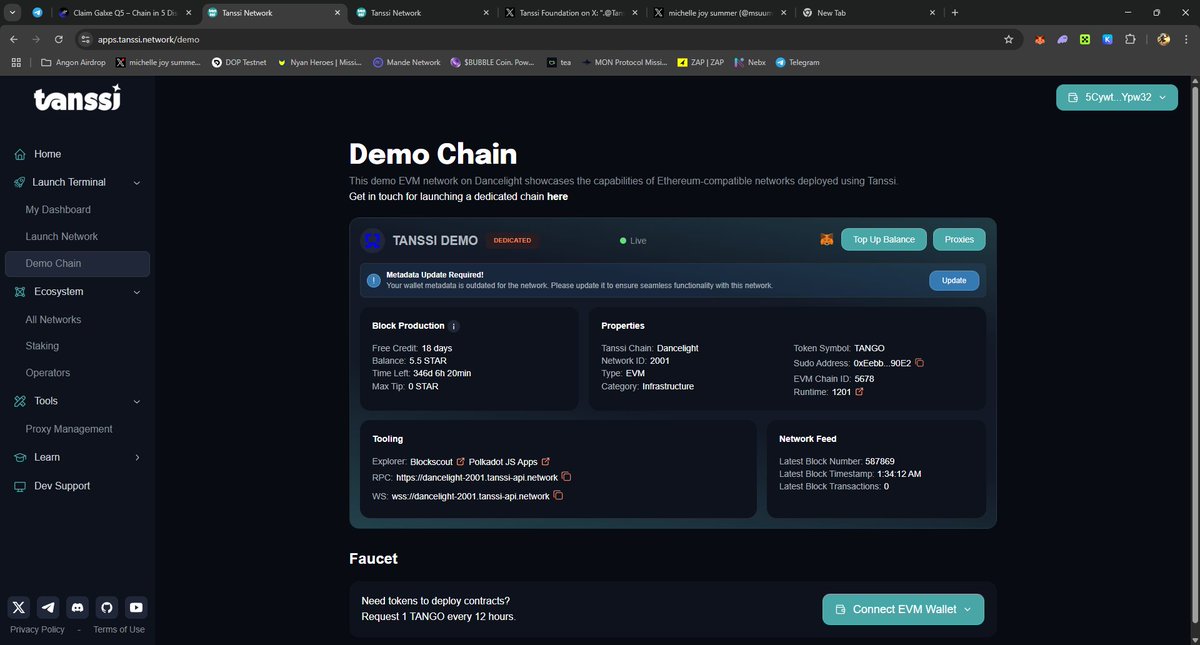The image size is (1200, 645).
Task: Select Staking in the sidebar menu
Action: pyautogui.click(x=41, y=346)
